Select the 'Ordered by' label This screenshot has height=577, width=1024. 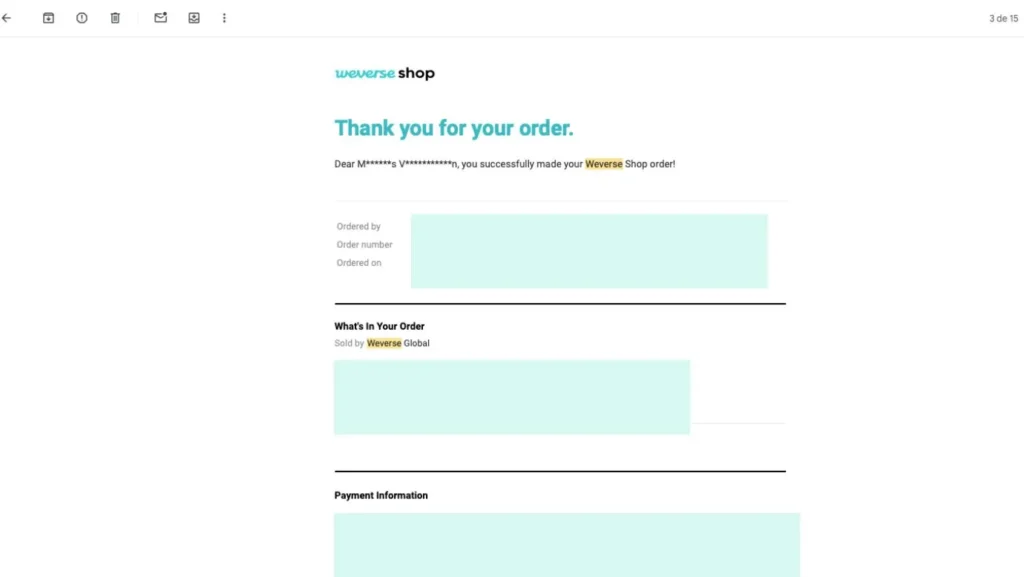[x=359, y=226]
